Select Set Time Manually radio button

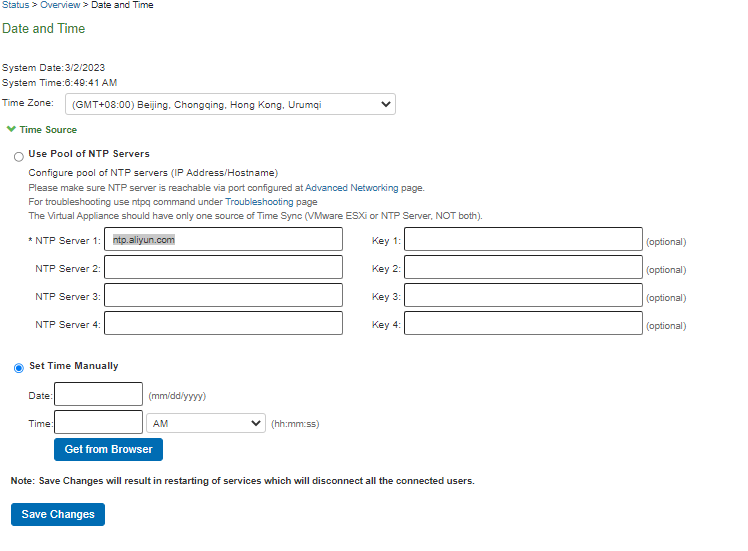click(x=19, y=368)
